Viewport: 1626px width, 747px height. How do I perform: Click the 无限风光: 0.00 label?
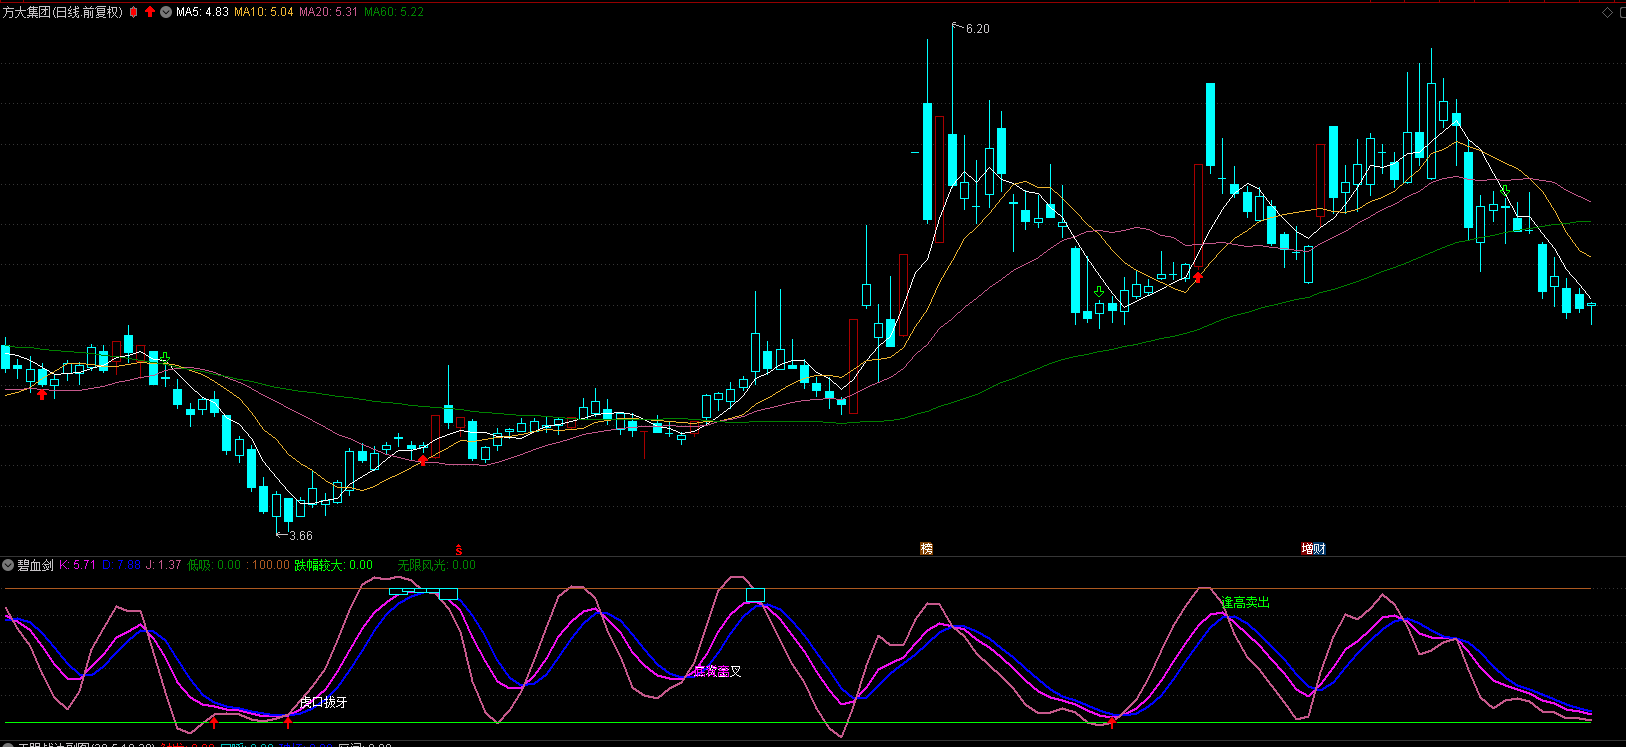[x=437, y=565]
